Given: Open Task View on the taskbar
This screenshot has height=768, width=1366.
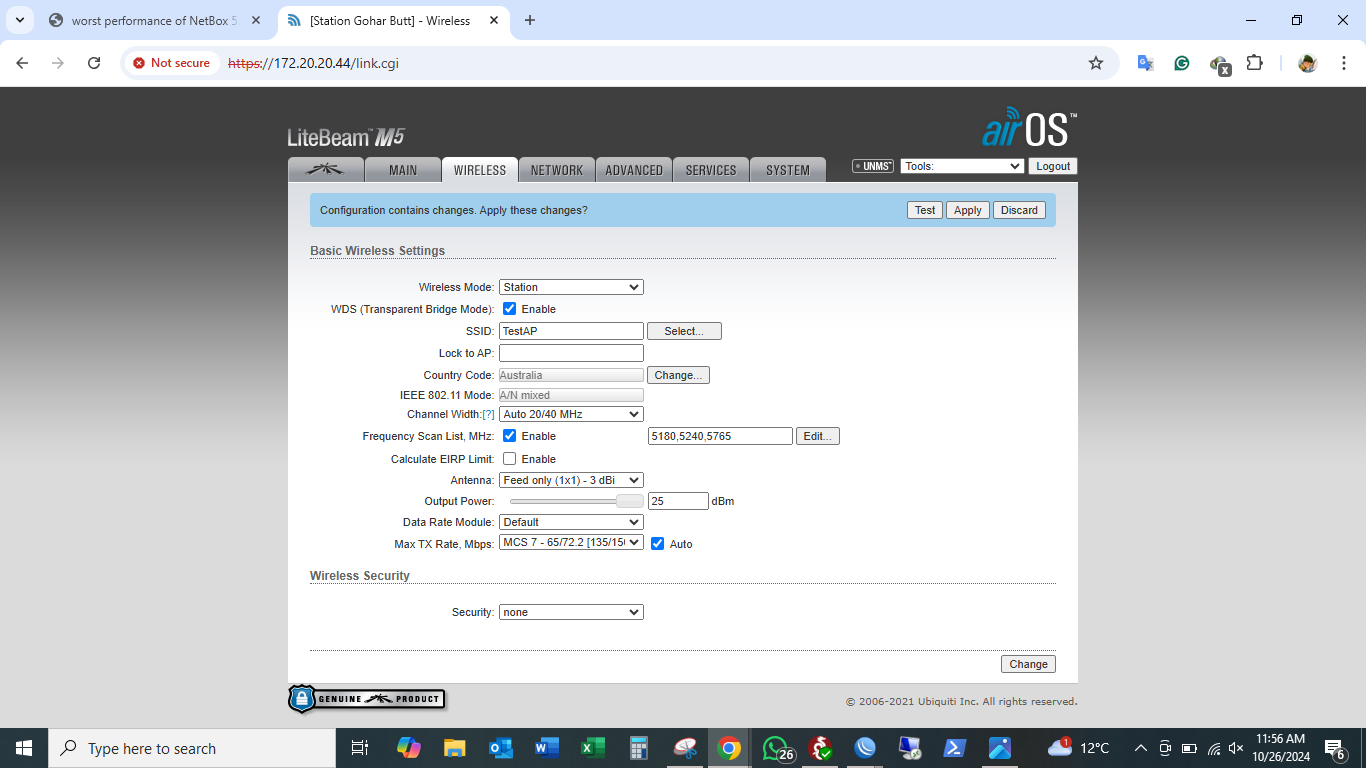Looking at the screenshot, I should point(360,748).
